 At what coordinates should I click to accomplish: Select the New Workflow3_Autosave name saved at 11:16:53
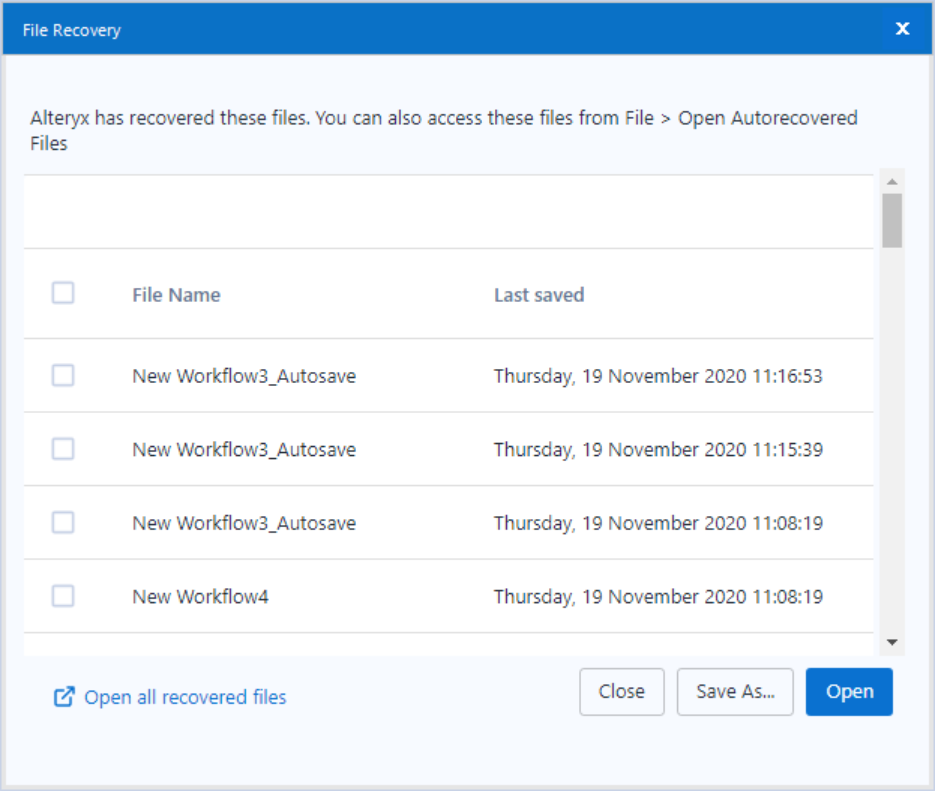tap(244, 376)
